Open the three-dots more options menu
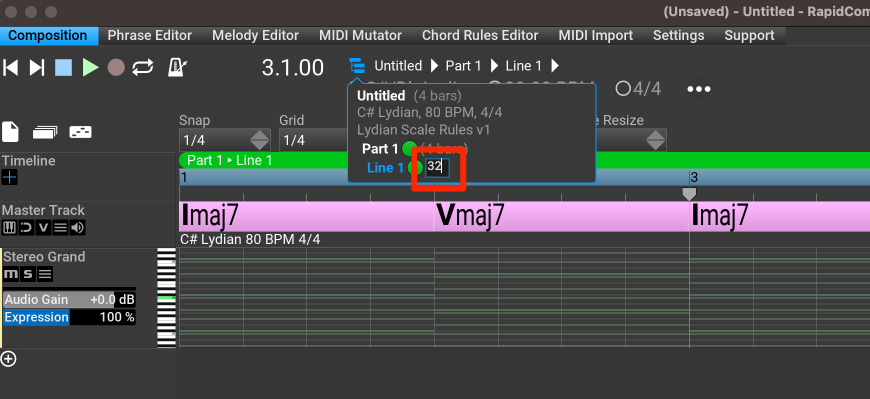The image size is (870, 399). click(699, 89)
